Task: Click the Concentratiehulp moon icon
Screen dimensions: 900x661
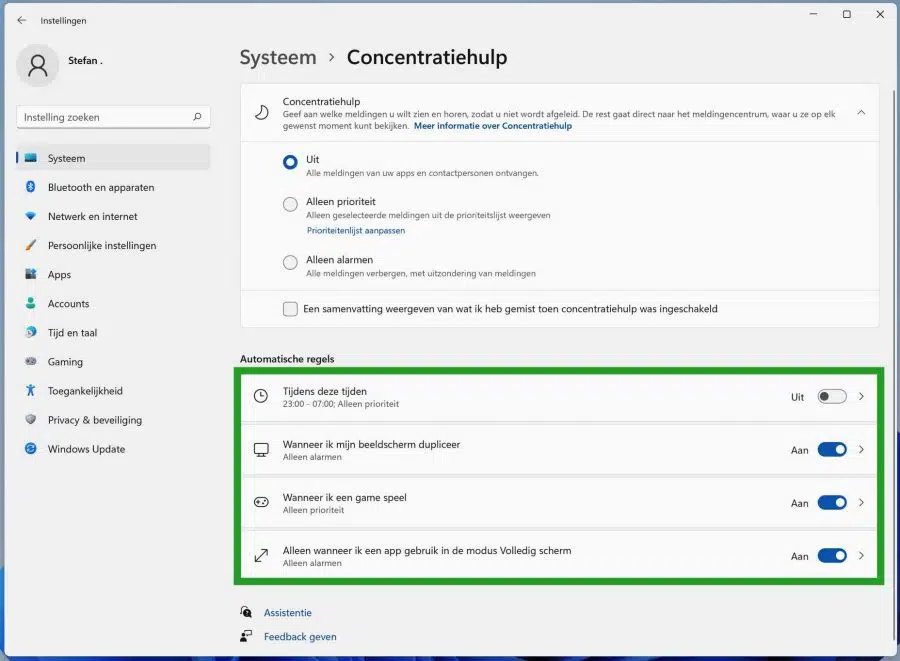Action: tap(261, 112)
